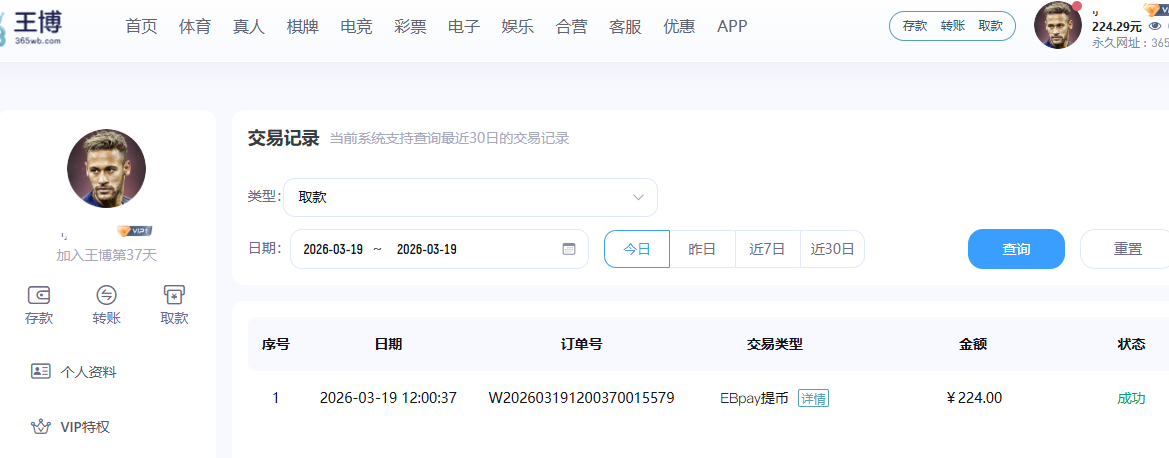Click top-right user avatar

(1057, 25)
